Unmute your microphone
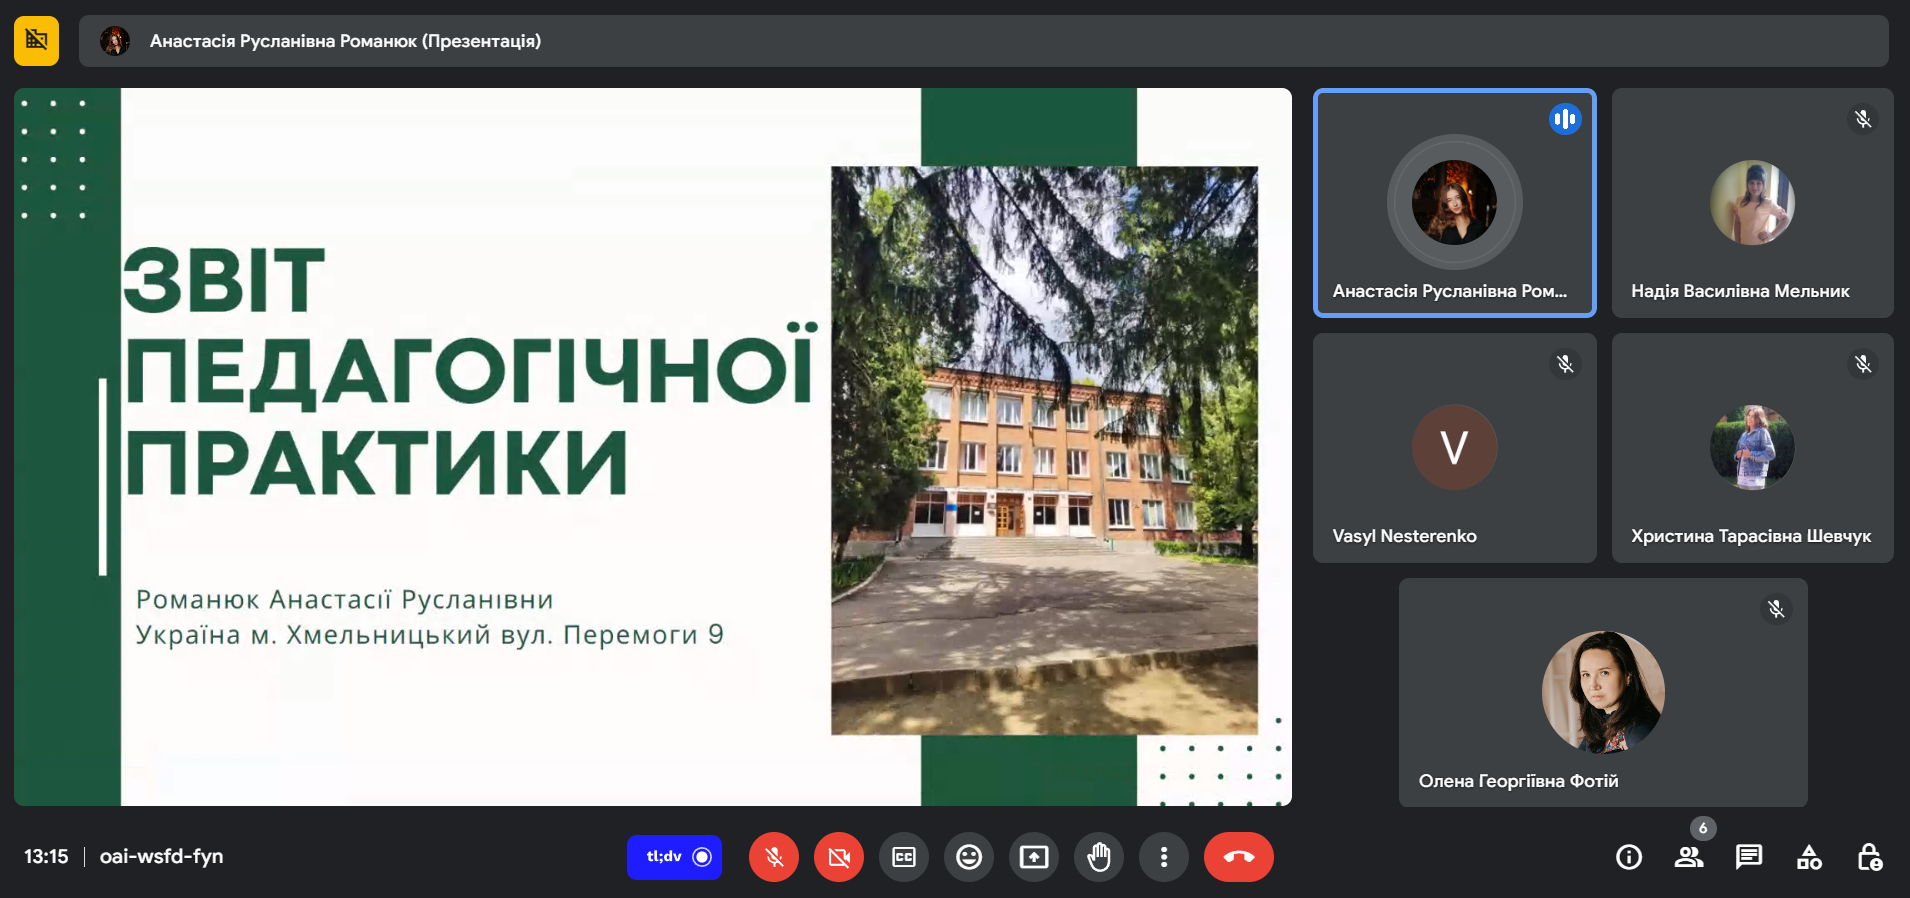1910x898 pixels. pyautogui.click(x=774, y=857)
